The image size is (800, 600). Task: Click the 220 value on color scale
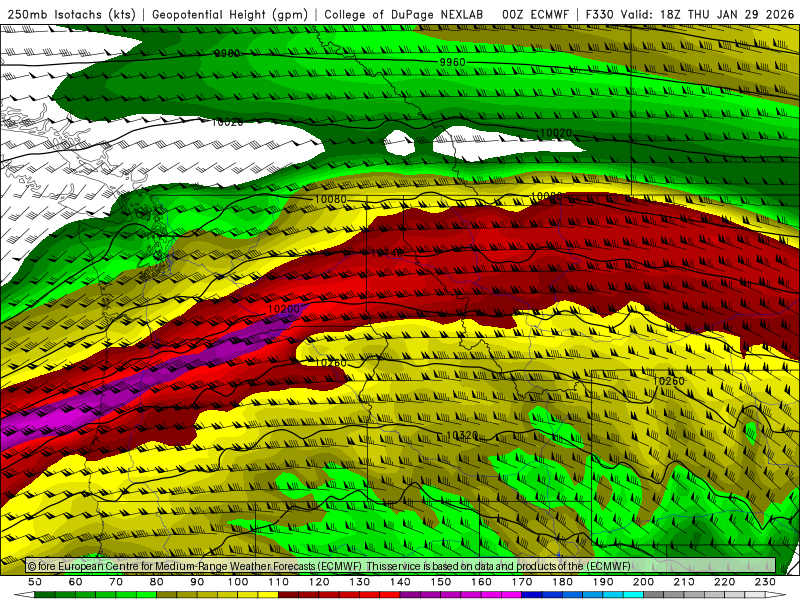(x=724, y=582)
